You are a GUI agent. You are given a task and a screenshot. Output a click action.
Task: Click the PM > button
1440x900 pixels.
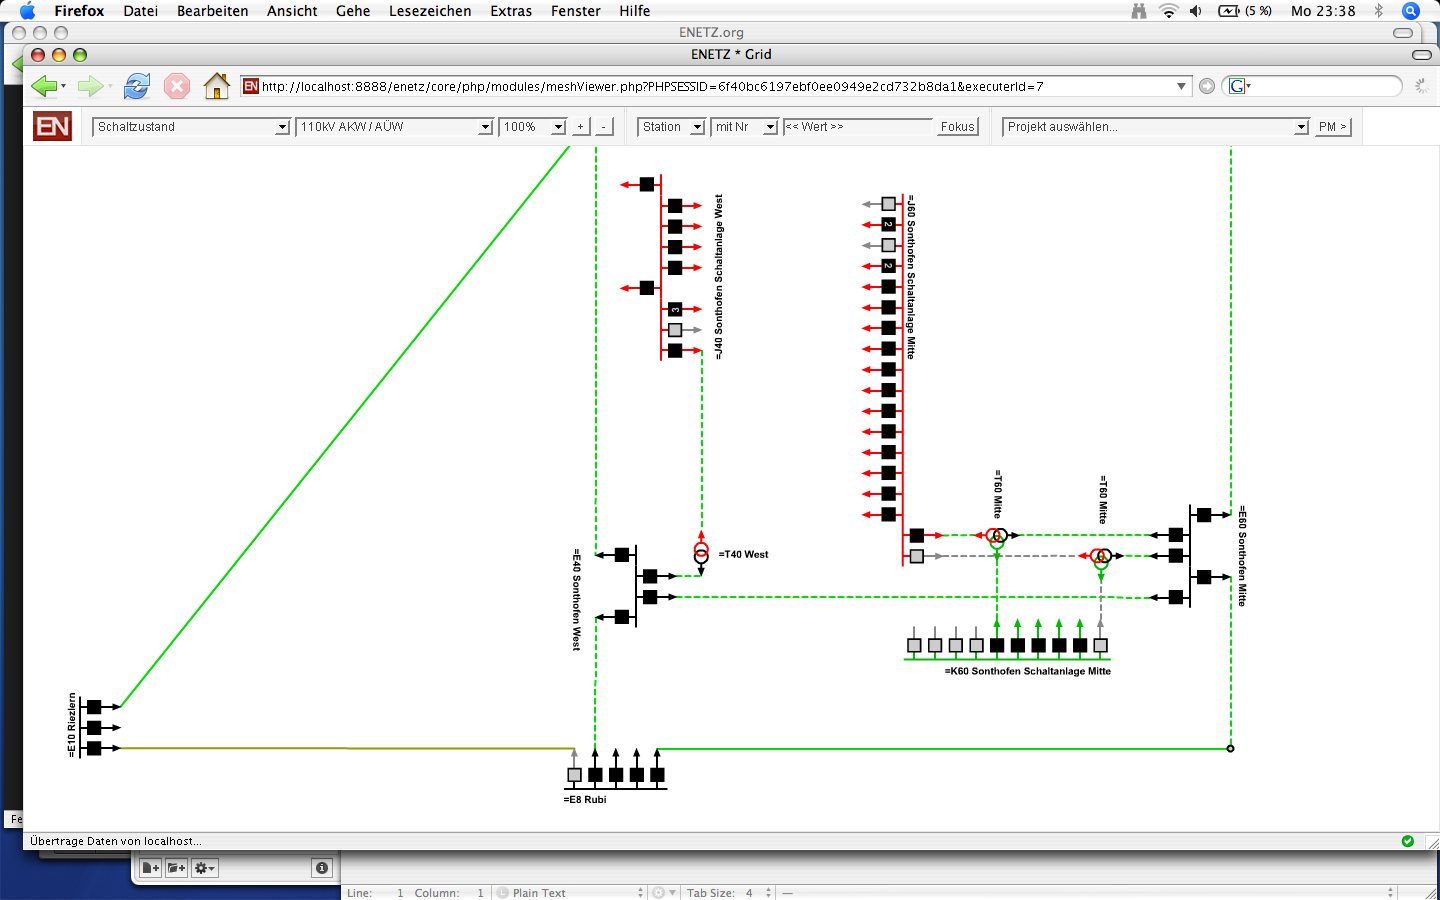(1332, 127)
